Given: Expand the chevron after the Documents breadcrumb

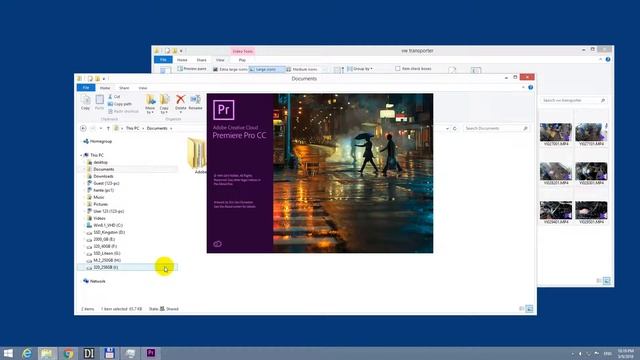Looking at the screenshot, I should [171, 129].
